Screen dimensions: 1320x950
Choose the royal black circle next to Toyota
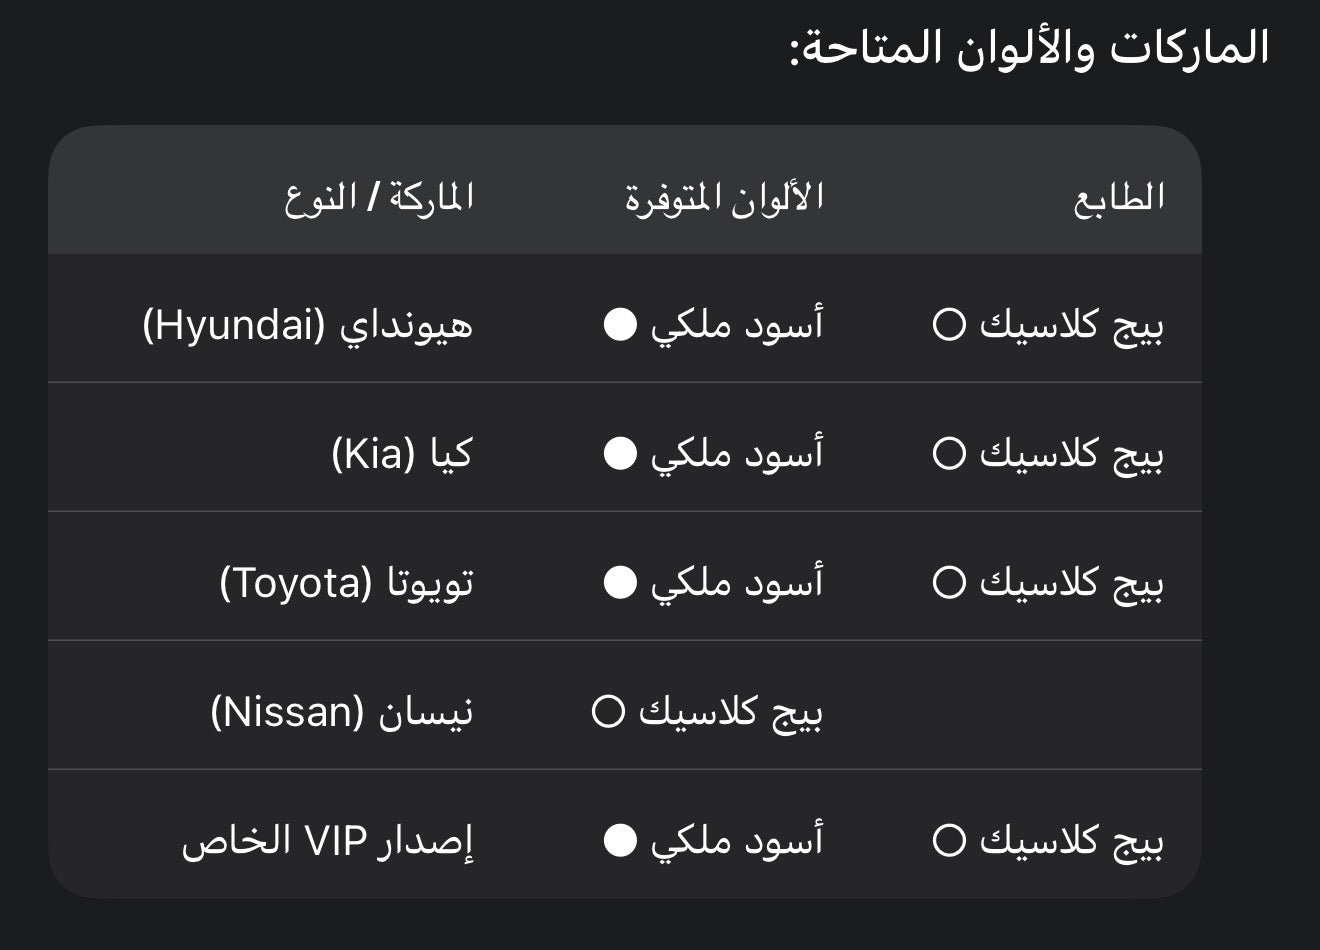(x=621, y=582)
